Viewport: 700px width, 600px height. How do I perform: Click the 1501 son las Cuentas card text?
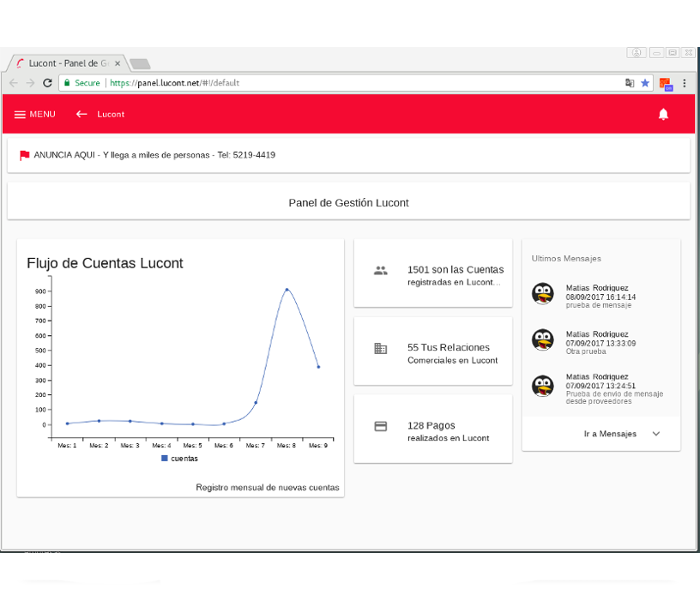[x=455, y=275]
